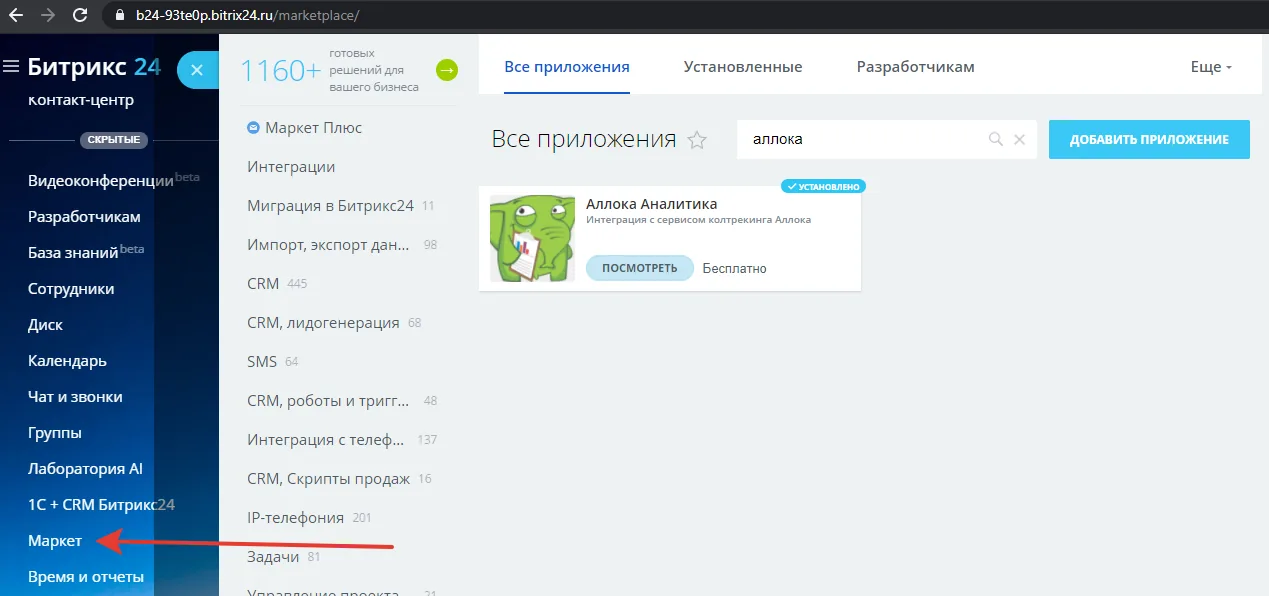The image size is (1269, 596).
Task: Select the CRM, лидогенерация category
Action: [x=323, y=323]
